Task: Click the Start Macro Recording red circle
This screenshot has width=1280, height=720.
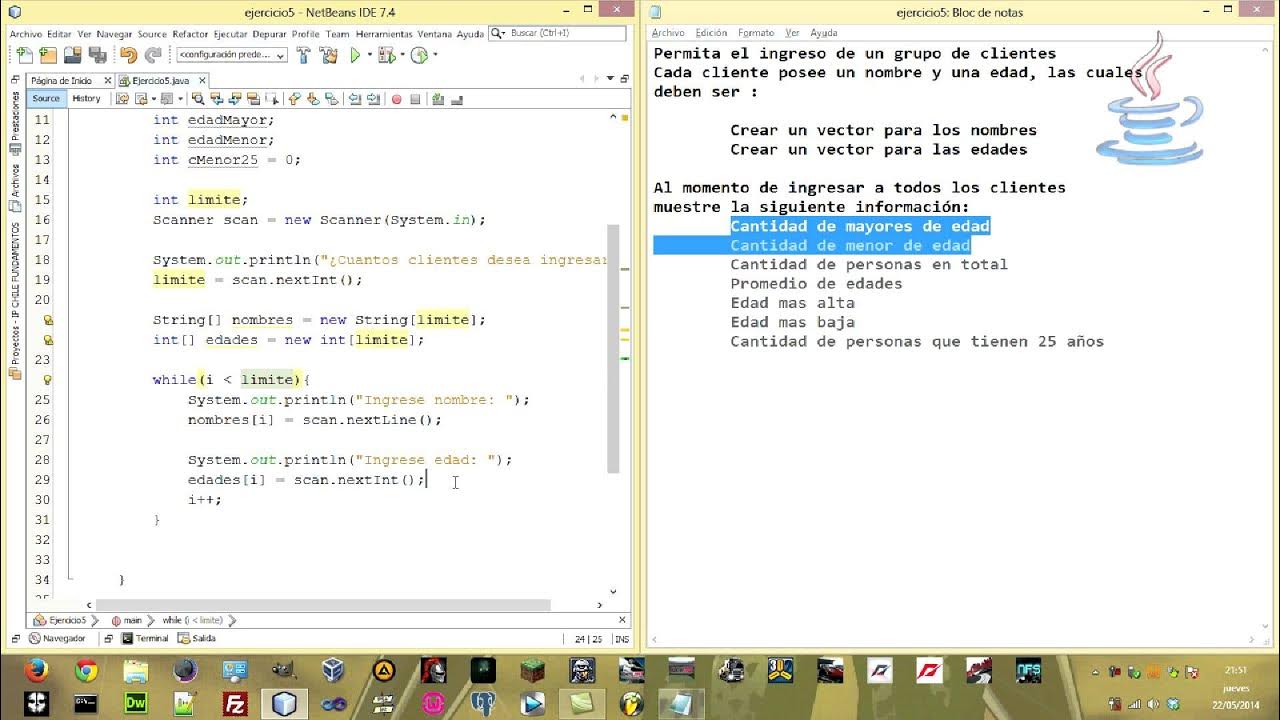Action: pos(396,99)
